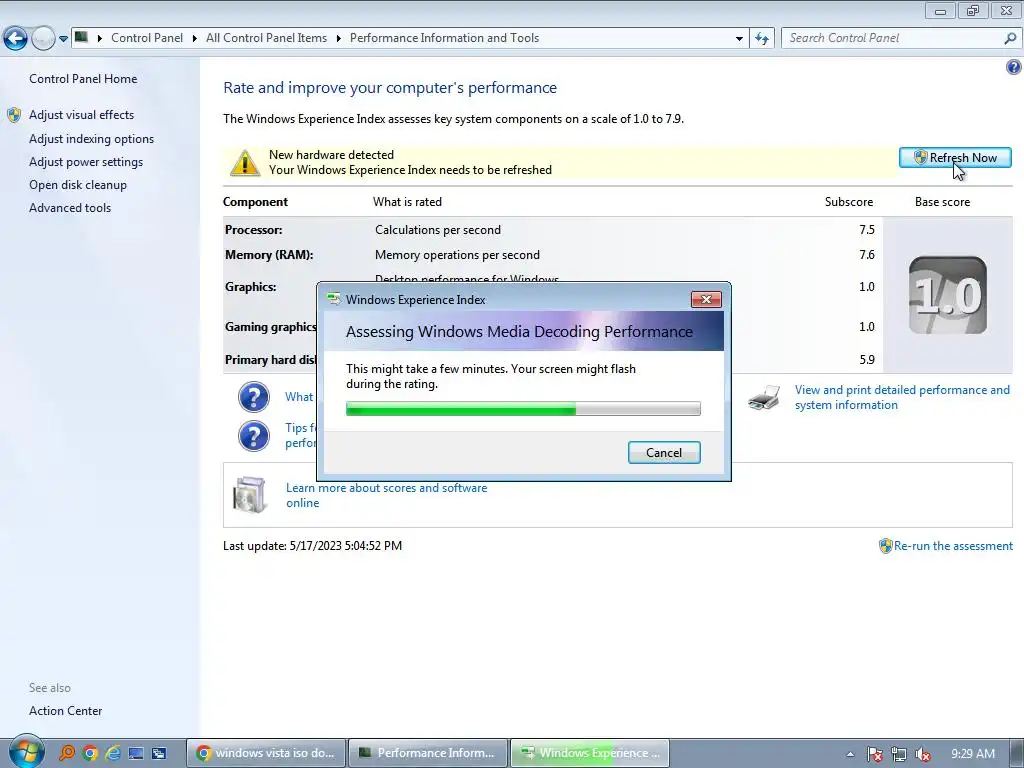Click first blue question mark icon
Viewport: 1024px width, 768px height.
[x=253, y=397]
